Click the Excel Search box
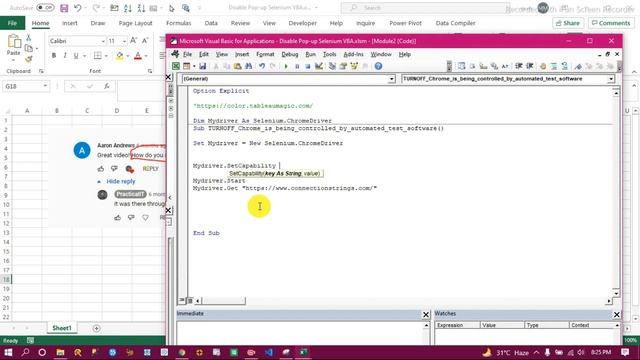Image resolution: width=640 pixels, height=360 pixels. click(425, 8)
